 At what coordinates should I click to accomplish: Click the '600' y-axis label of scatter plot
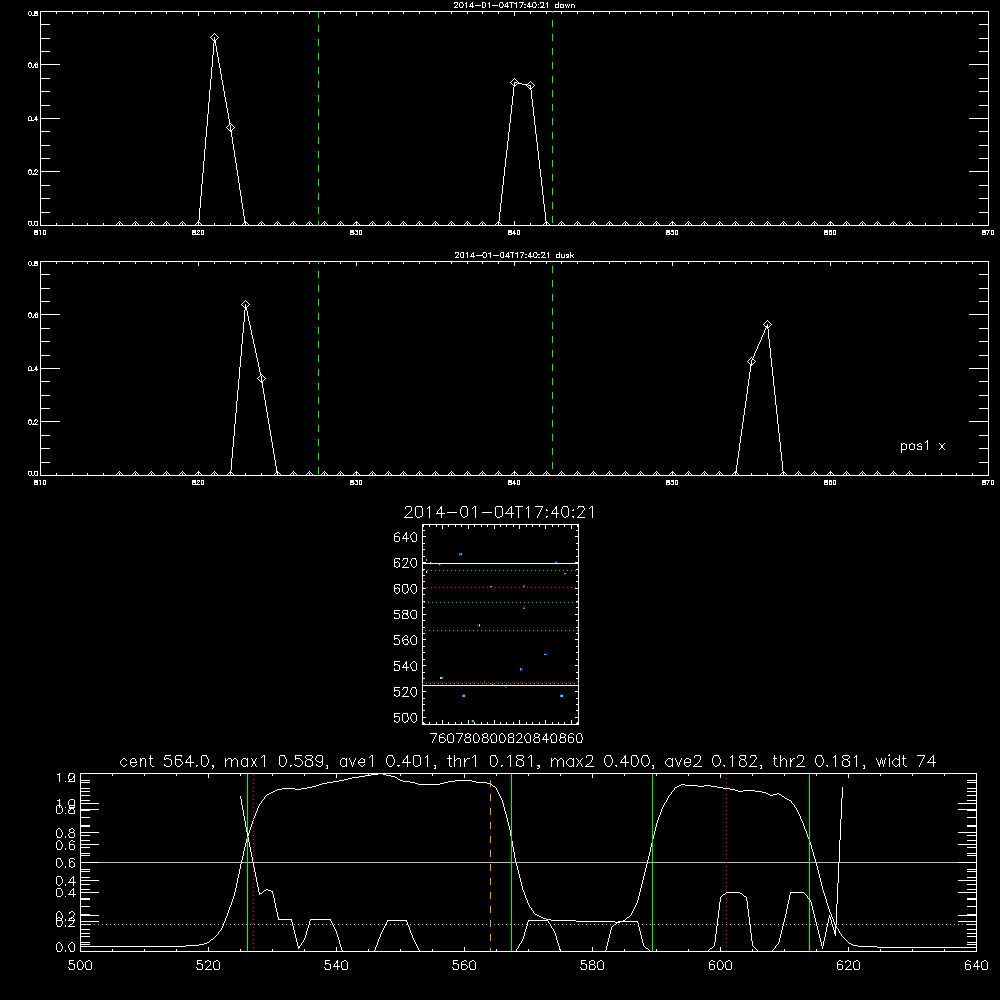pos(406,589)
